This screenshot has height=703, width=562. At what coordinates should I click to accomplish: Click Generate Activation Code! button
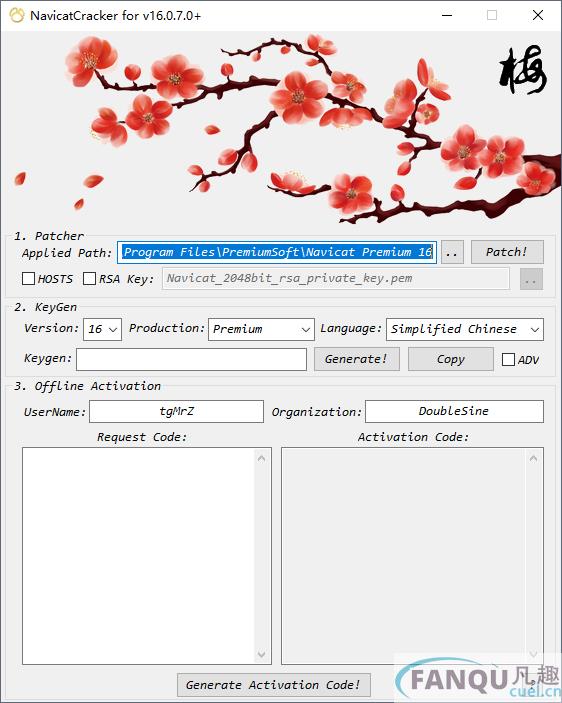pyautogui.click(x=274, y=685)
